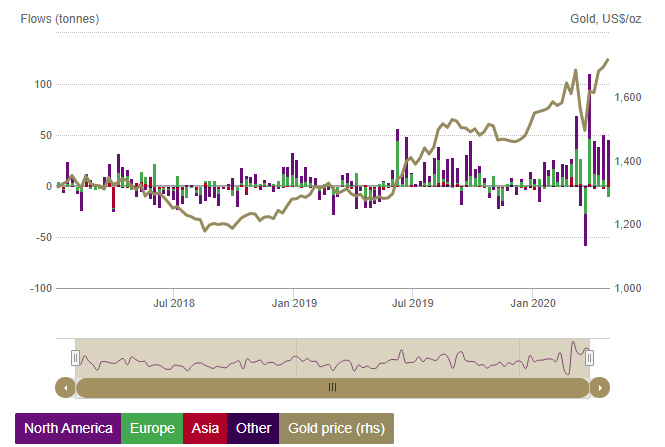
Task: Click the Jan 2019 x-axis label
Action: click(295, 302)
